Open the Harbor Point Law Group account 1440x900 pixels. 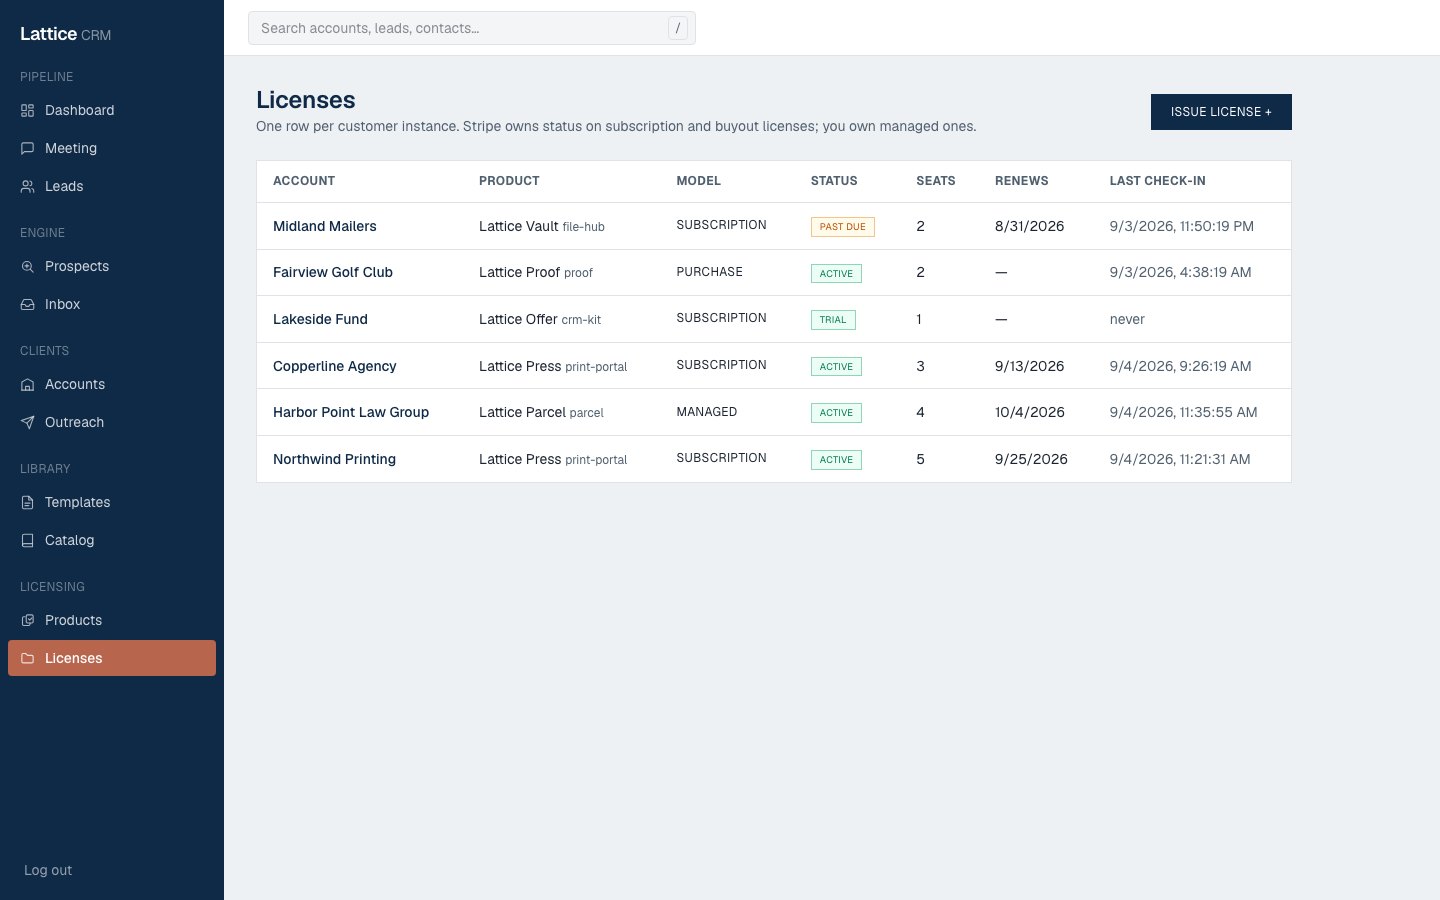click(x=351, y=412)
